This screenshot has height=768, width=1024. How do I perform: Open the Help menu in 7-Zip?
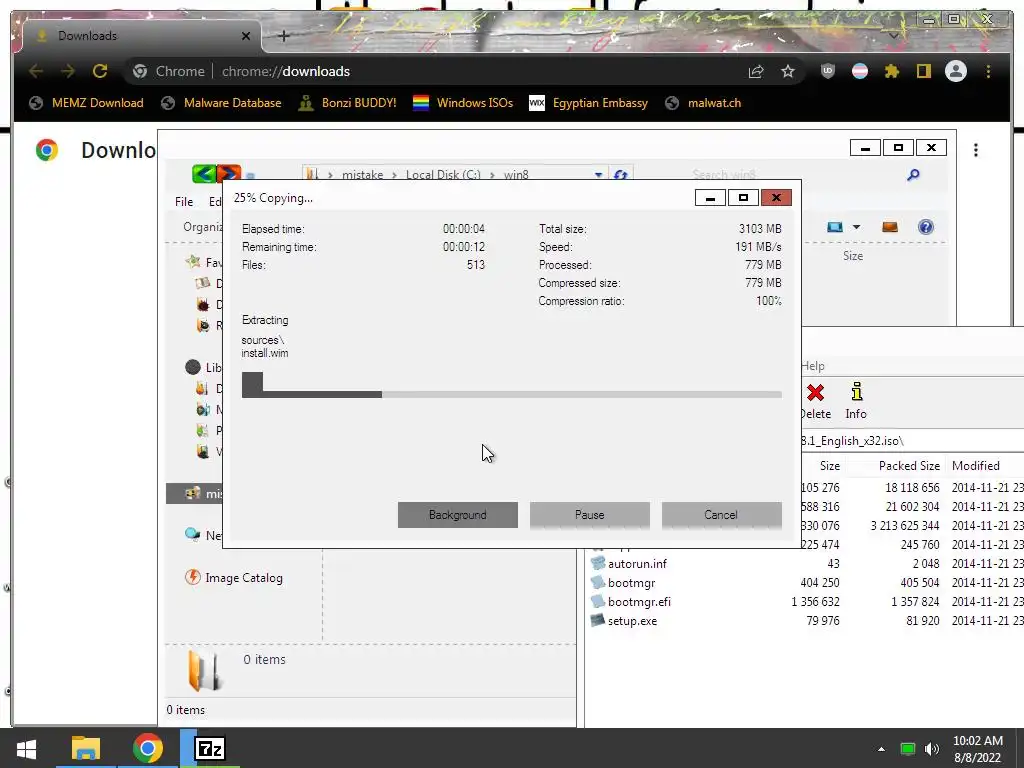pyautogui.click(x=813, y=366)
